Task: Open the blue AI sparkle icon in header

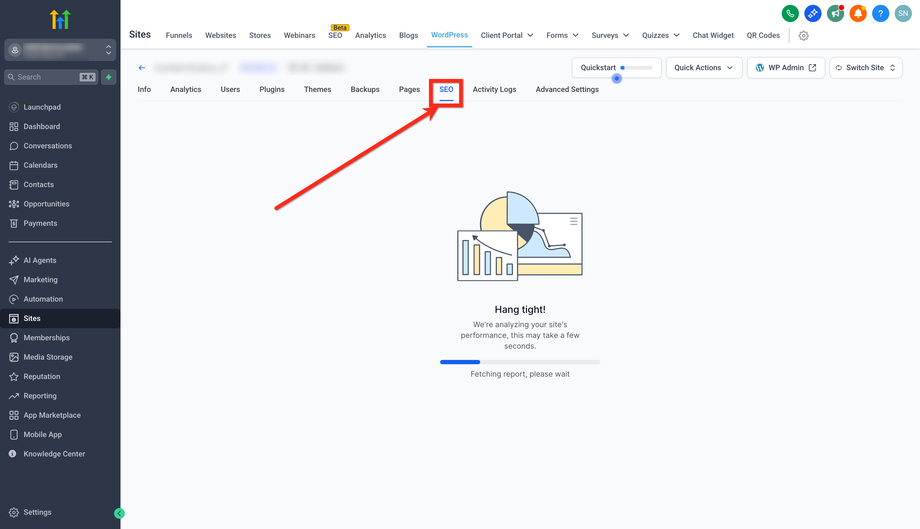Action: point(813,13)
